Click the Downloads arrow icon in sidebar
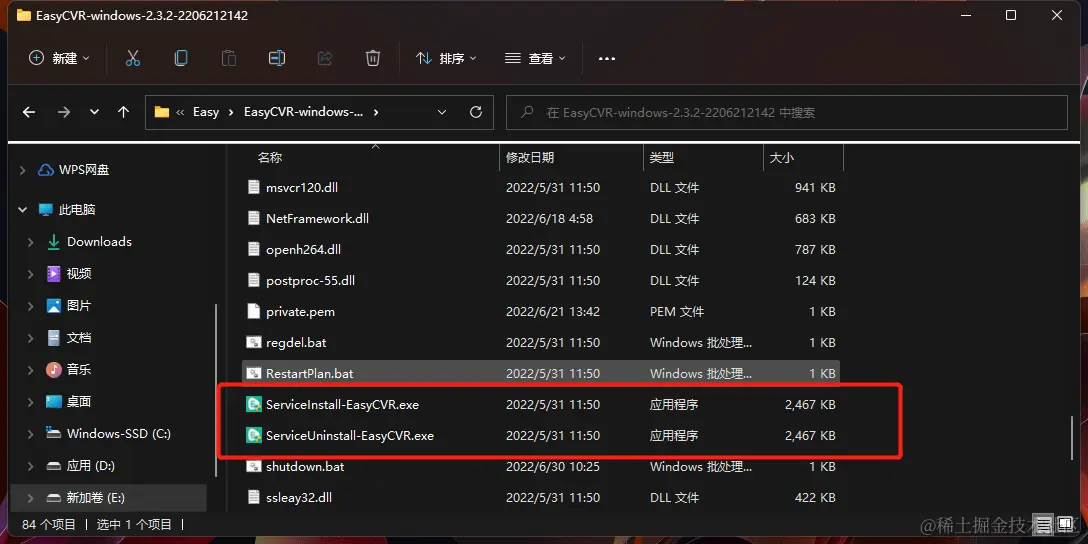This screenshot has height=544, width=1088. click(x=53, y=241)
